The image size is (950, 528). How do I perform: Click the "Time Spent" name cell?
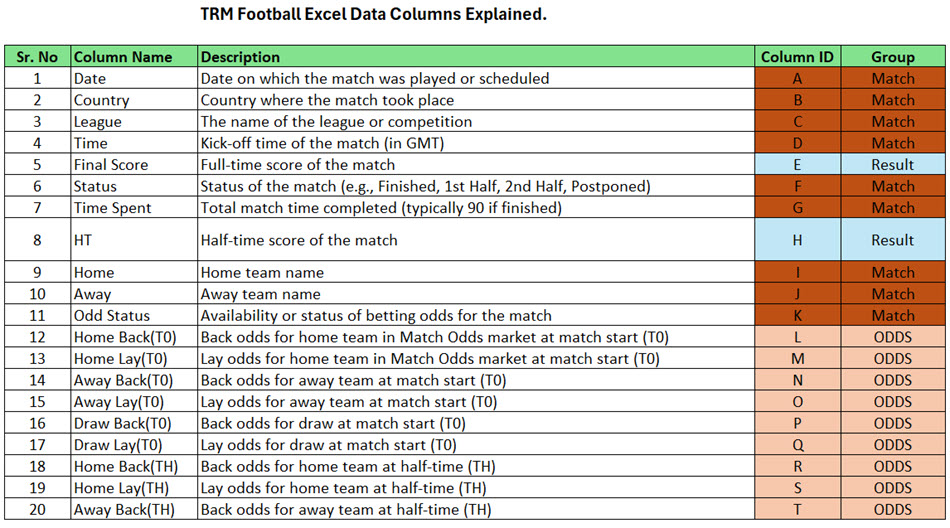(113, 207)
